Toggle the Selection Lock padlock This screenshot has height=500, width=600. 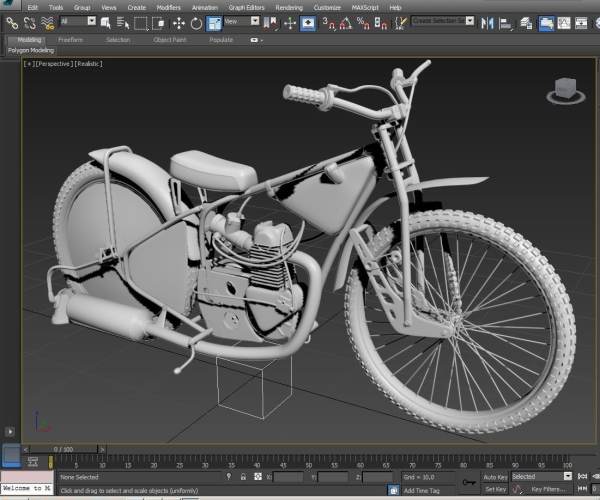click(243, 477)
